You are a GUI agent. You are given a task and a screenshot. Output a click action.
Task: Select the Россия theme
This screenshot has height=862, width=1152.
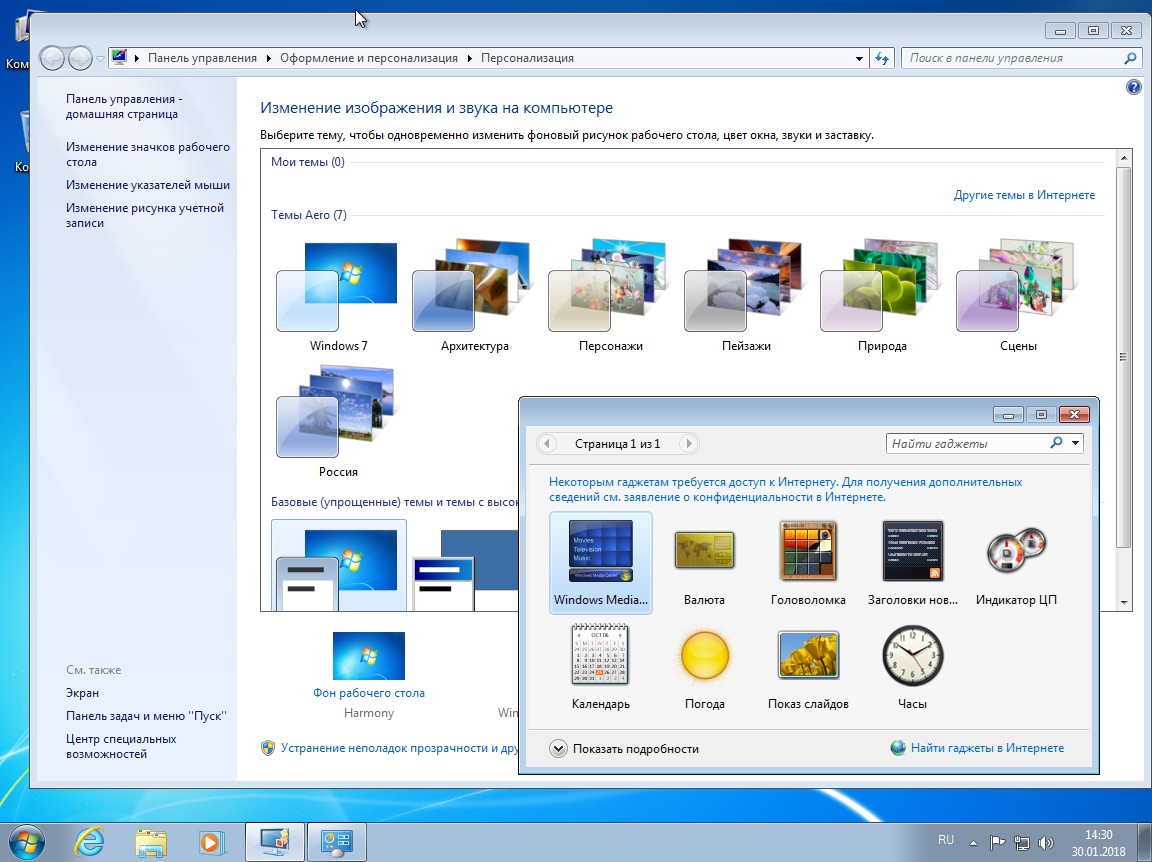(x=338, y=423)
